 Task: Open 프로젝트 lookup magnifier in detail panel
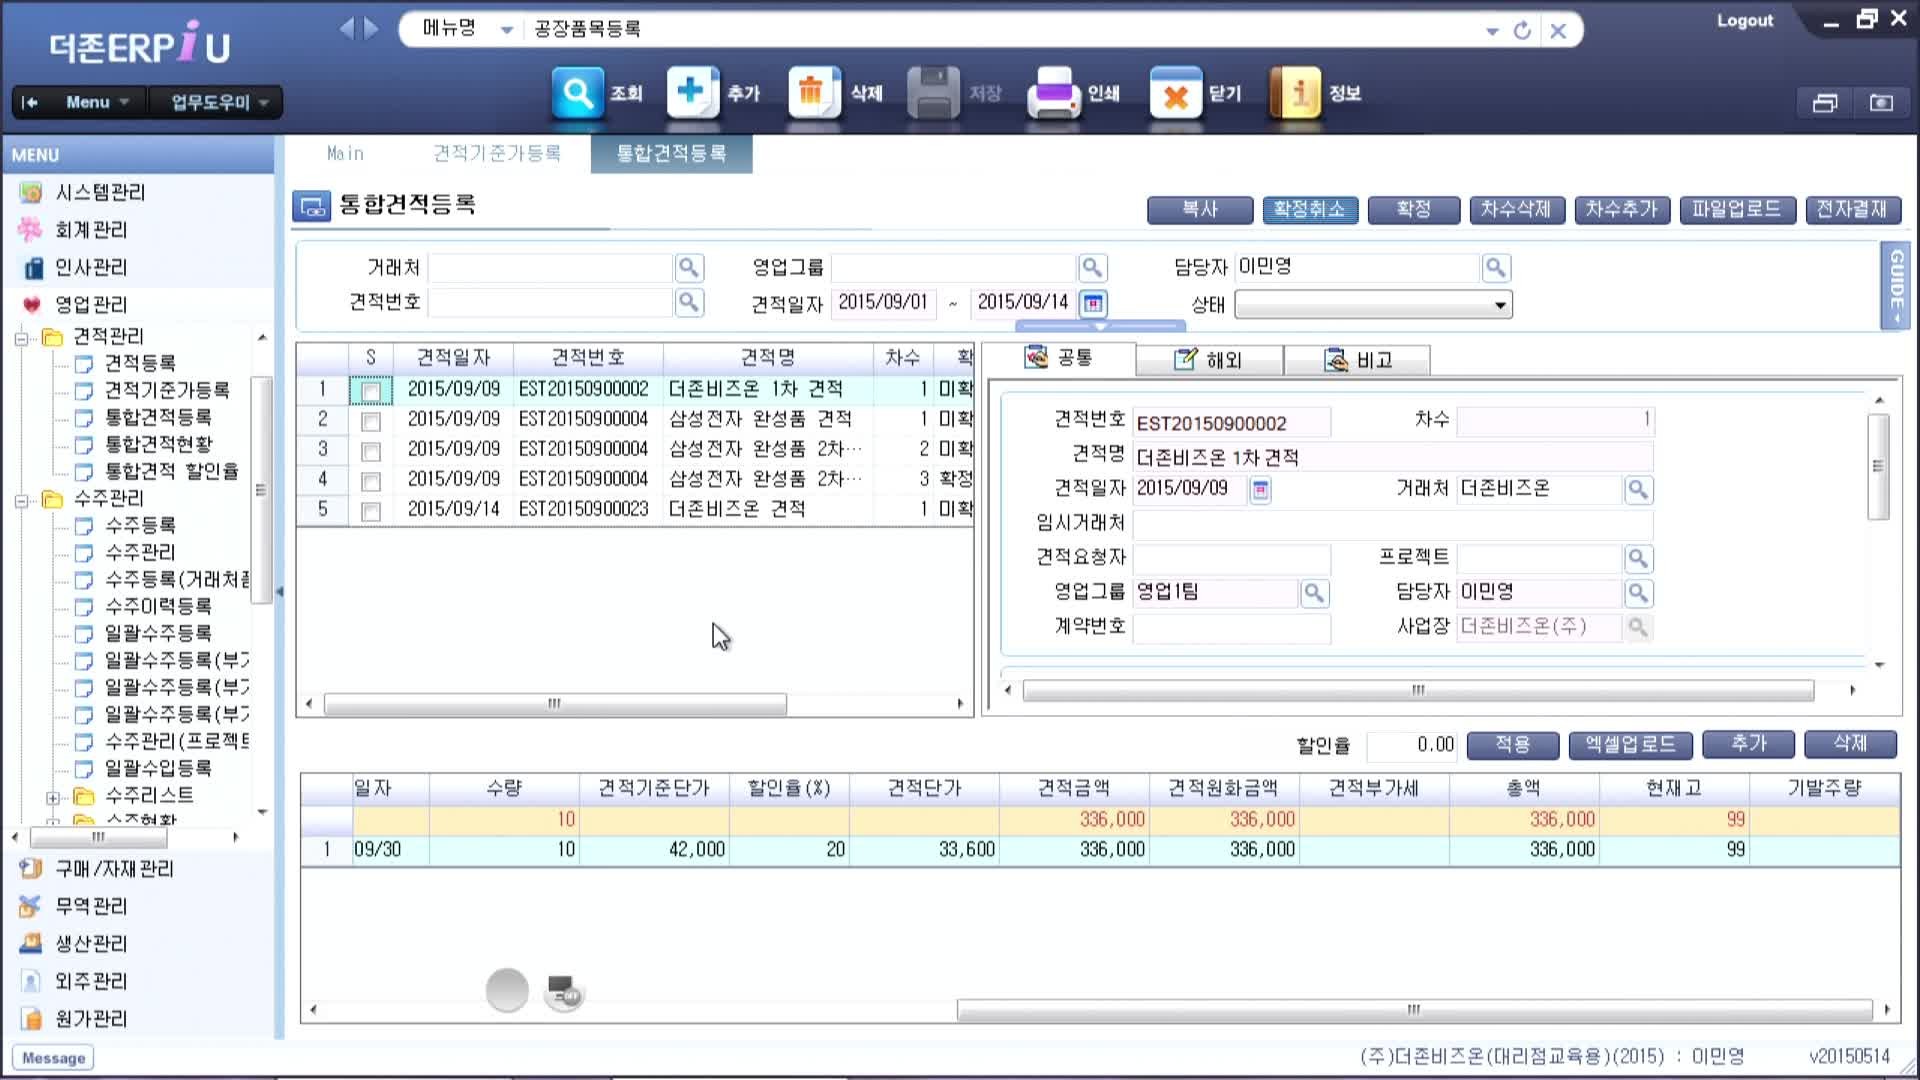point(1638,558)
